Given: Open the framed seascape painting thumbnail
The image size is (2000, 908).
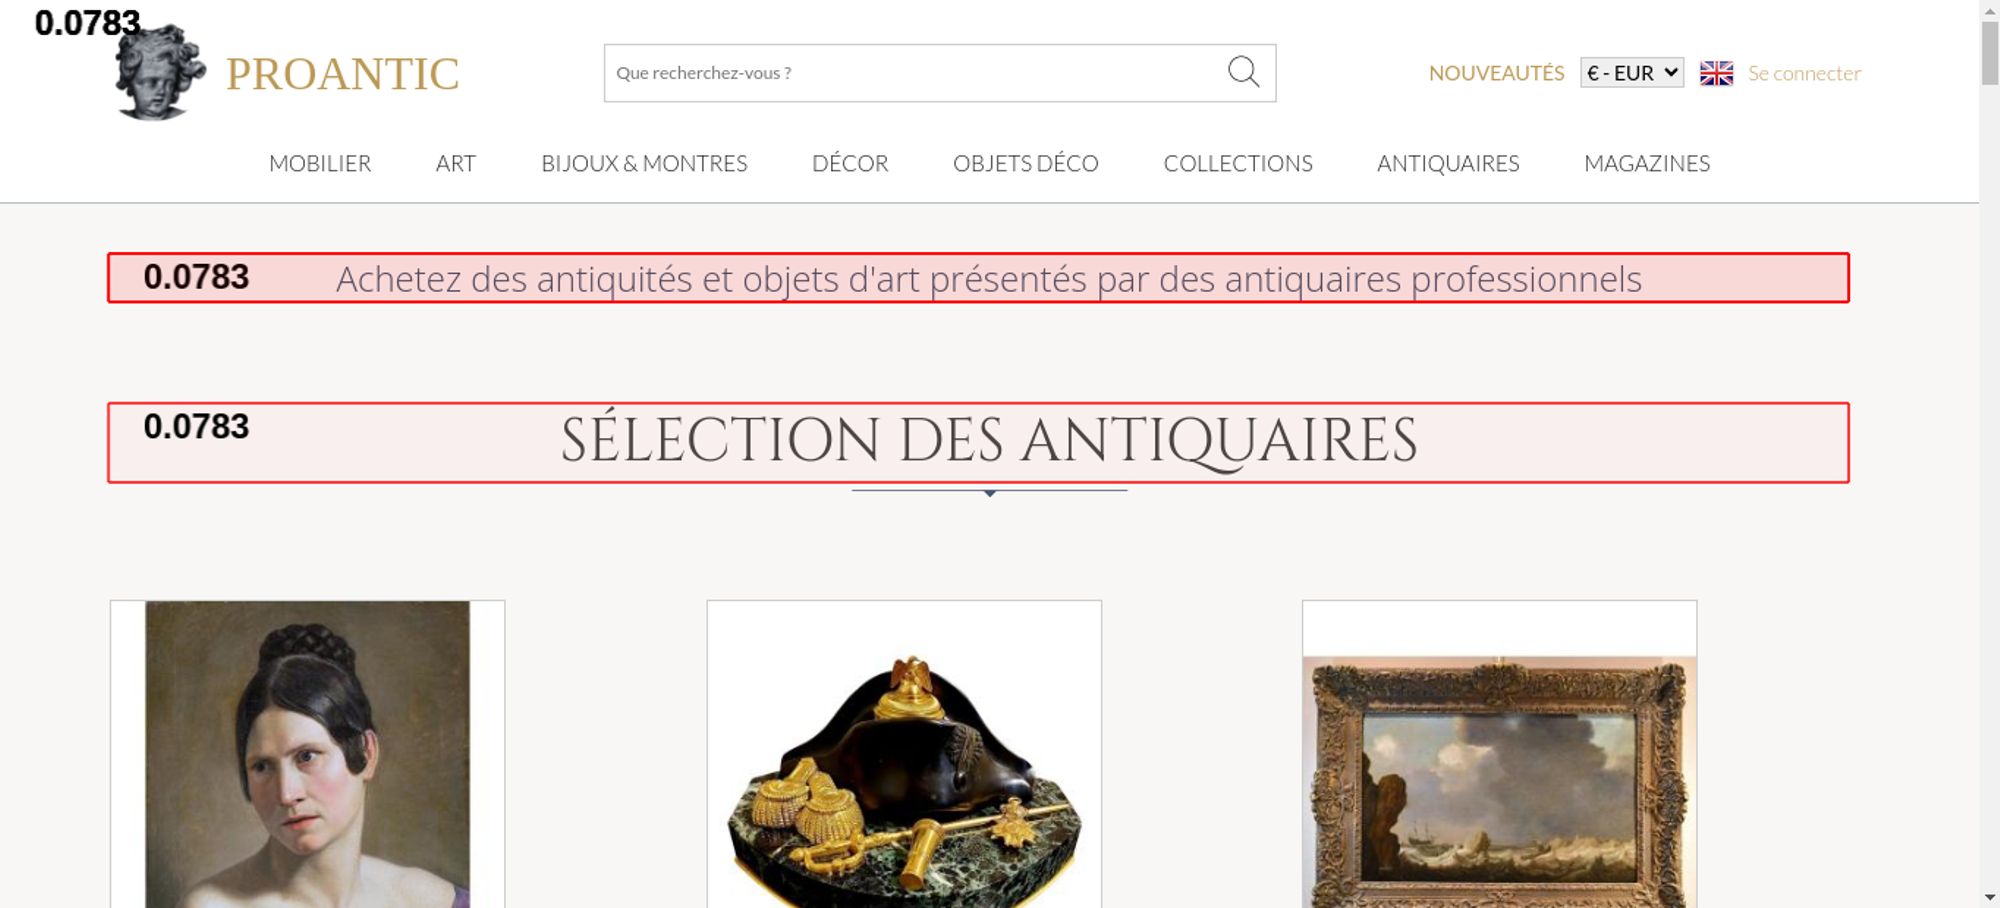Looking at the screenshot, I should click(1499, 754).
